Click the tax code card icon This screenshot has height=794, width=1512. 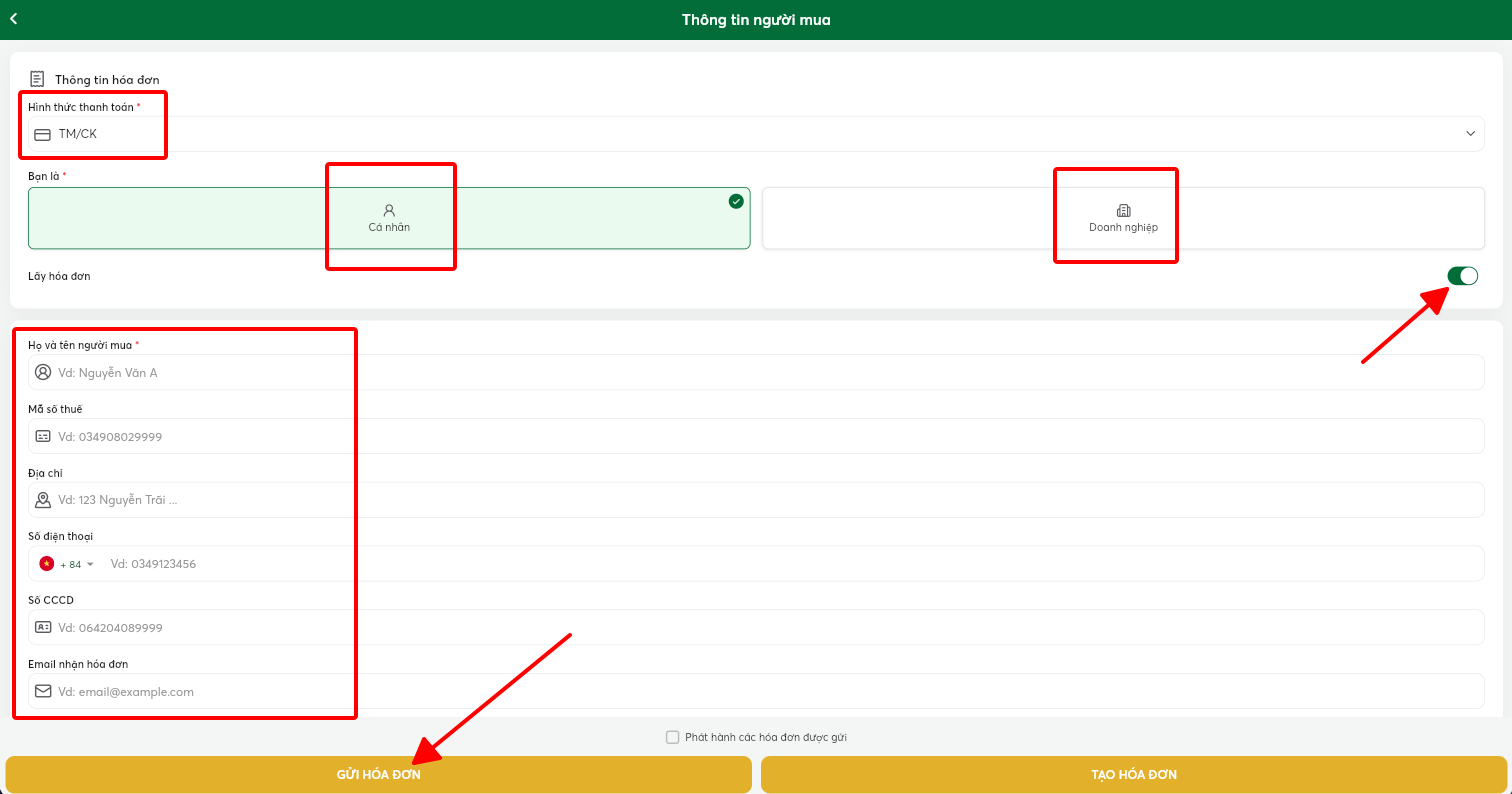[43, 436]
